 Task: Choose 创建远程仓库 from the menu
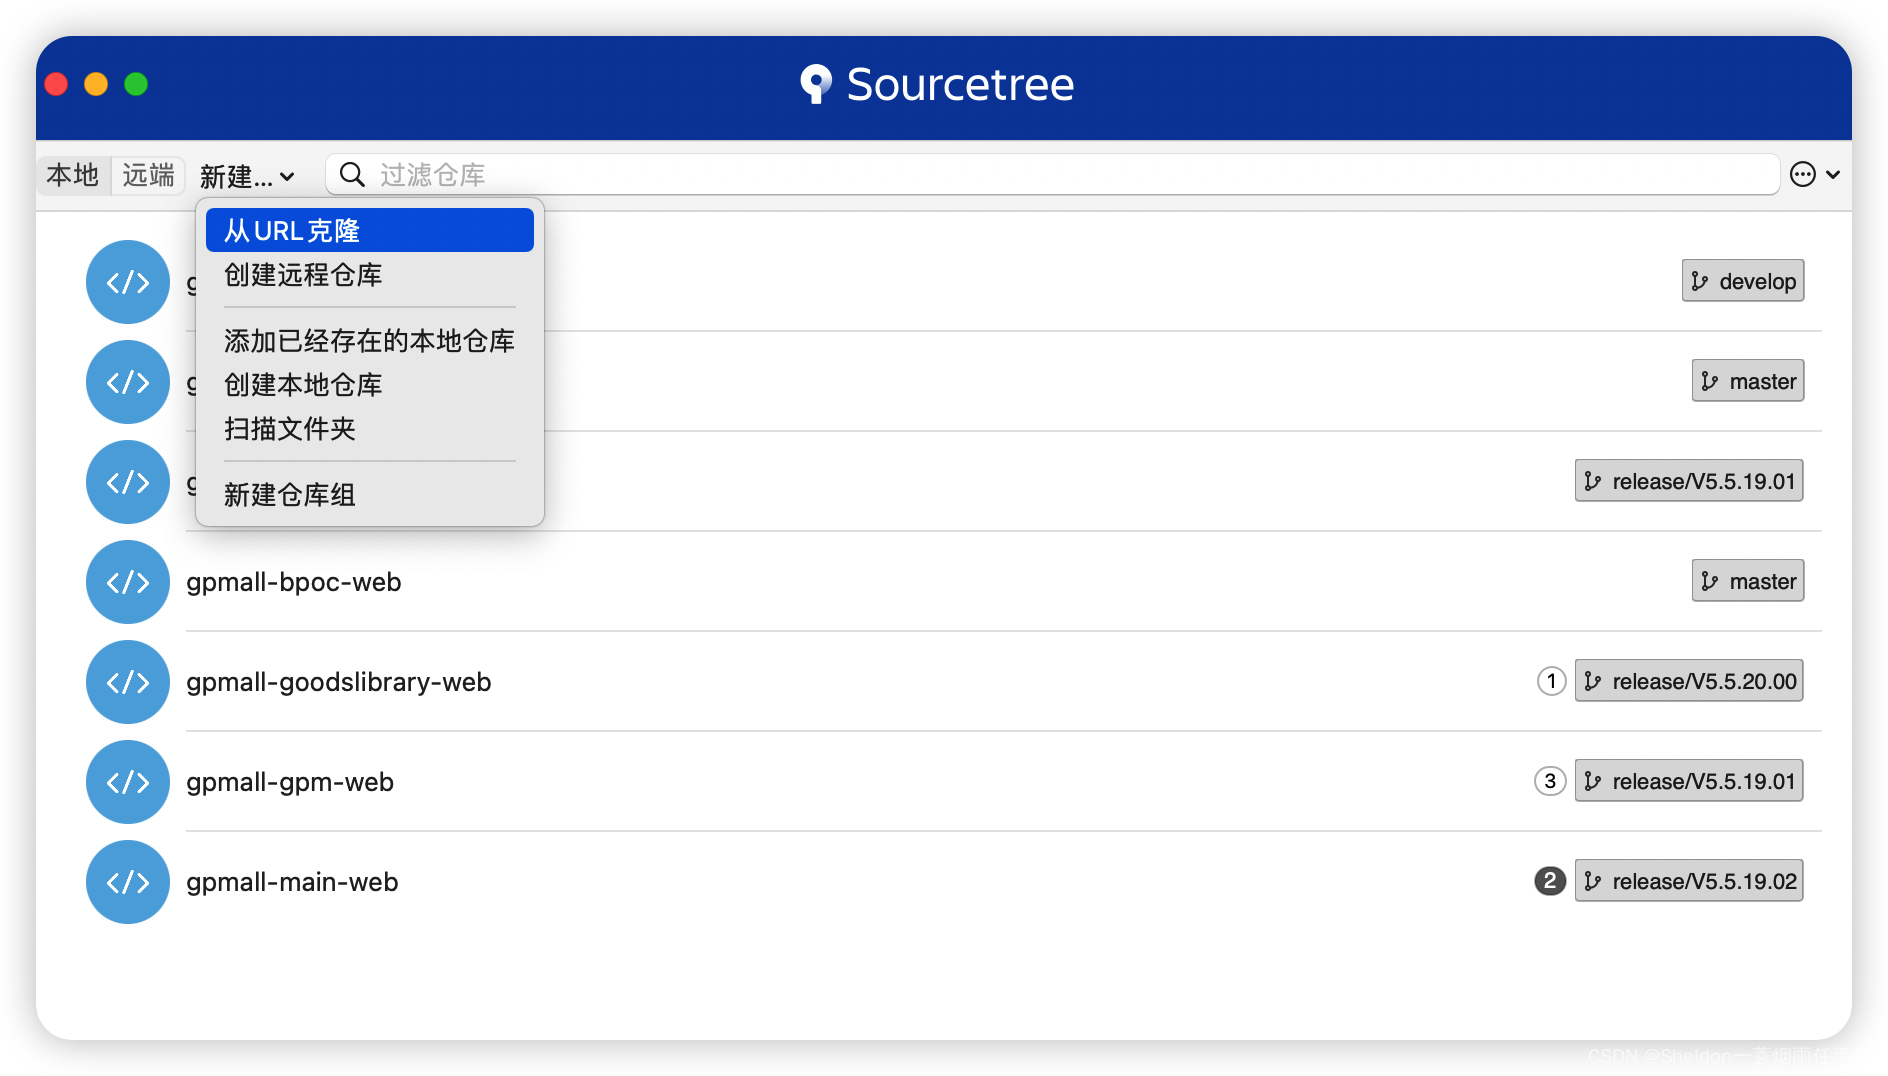pos(369,275)
